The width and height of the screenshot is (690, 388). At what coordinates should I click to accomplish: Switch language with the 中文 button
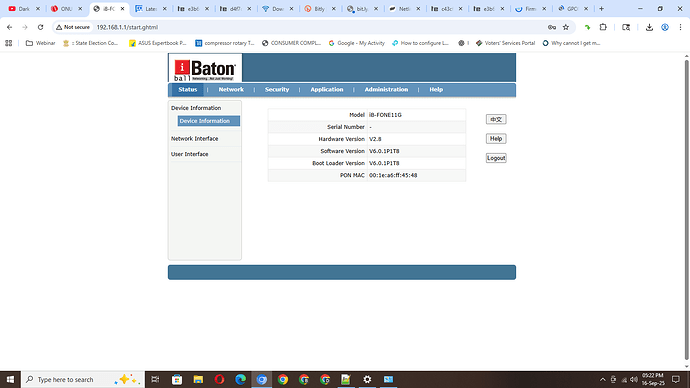tap(496, 119)
